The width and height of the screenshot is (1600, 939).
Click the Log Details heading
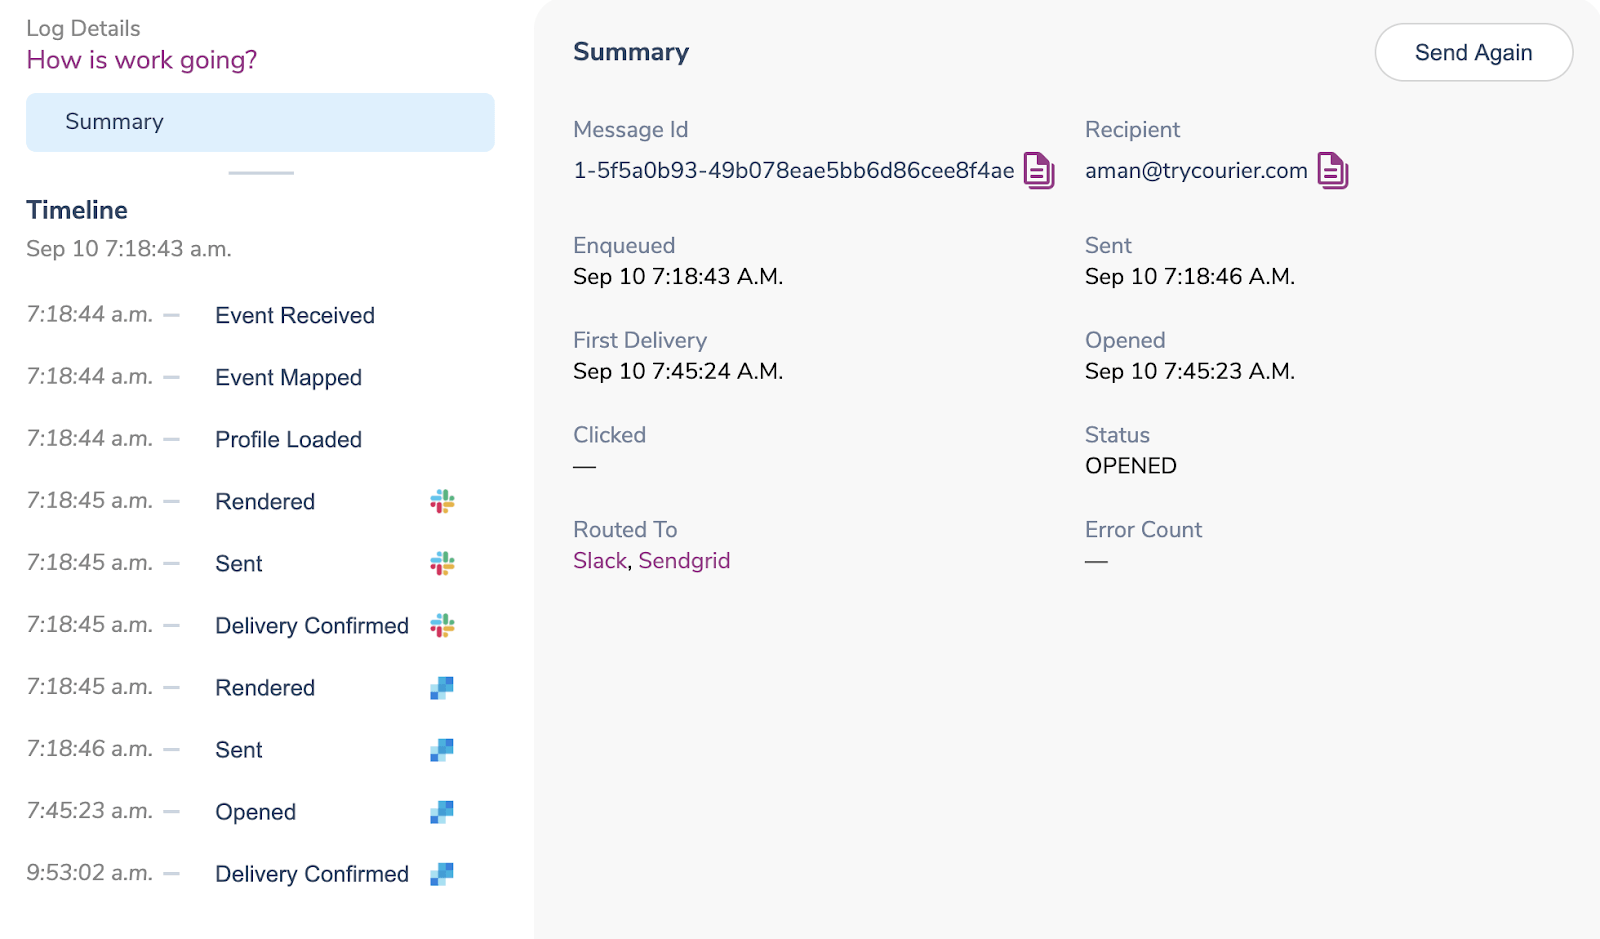point(83,28)
